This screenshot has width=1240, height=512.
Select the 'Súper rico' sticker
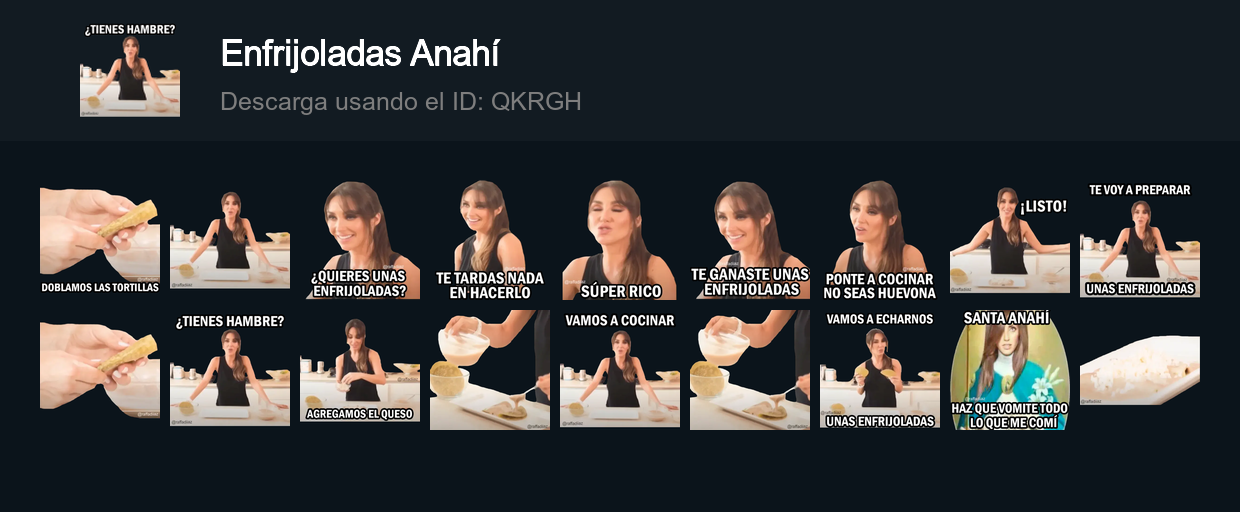[x=620, y=240]
